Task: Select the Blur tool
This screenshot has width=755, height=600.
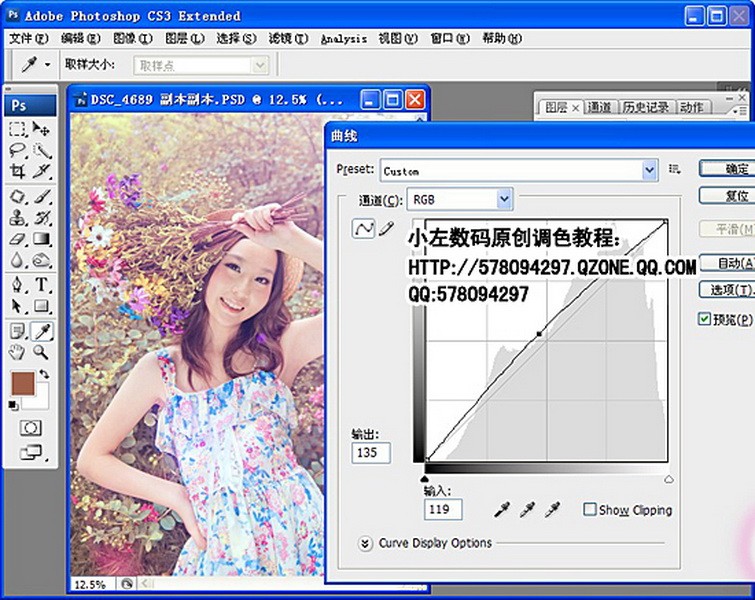Action: coord(17,260)
